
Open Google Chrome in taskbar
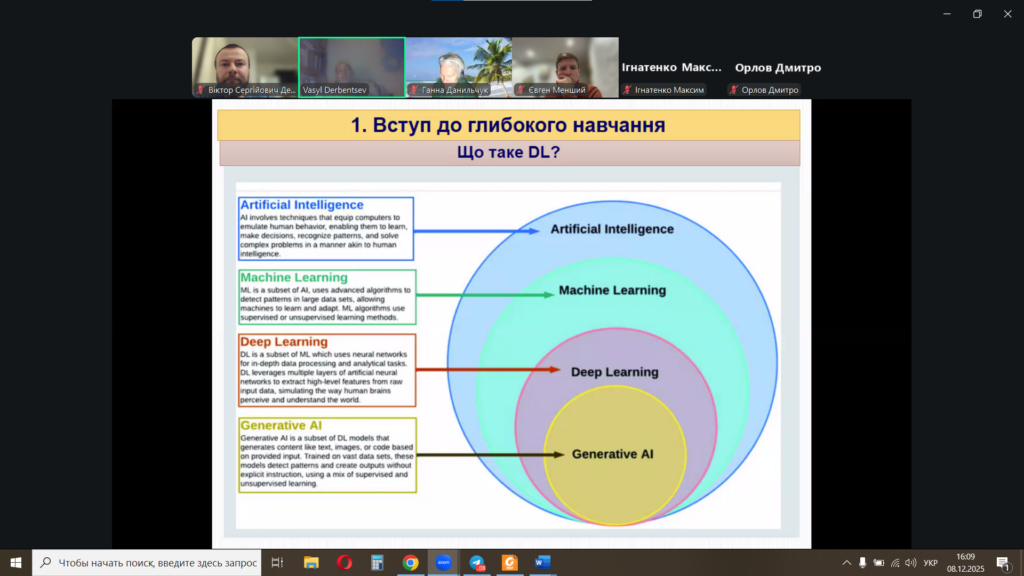click(x=410, y=562)
